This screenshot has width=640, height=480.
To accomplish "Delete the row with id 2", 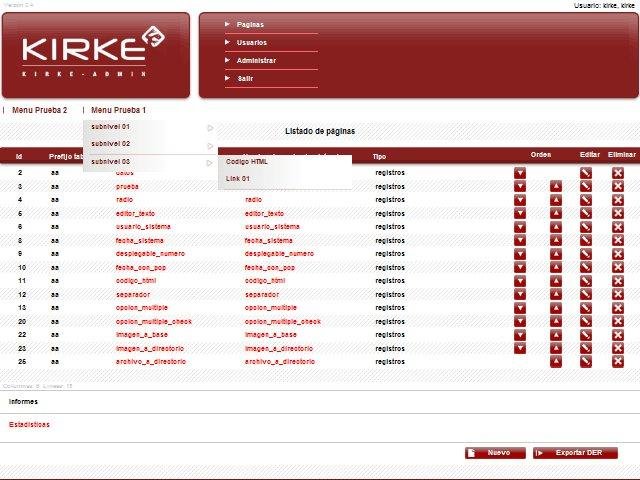I will click(618, 173).
